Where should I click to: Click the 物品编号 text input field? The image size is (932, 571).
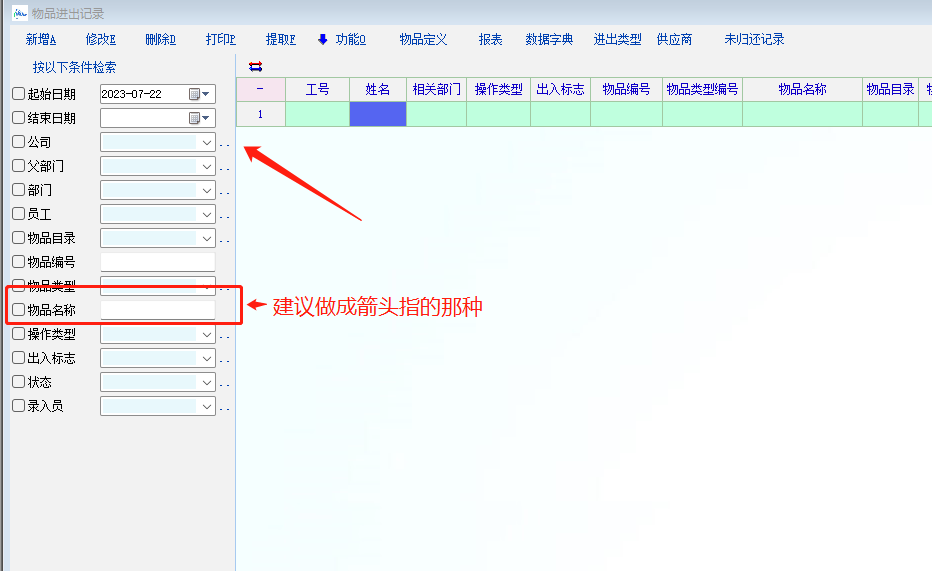pos(158,262)
